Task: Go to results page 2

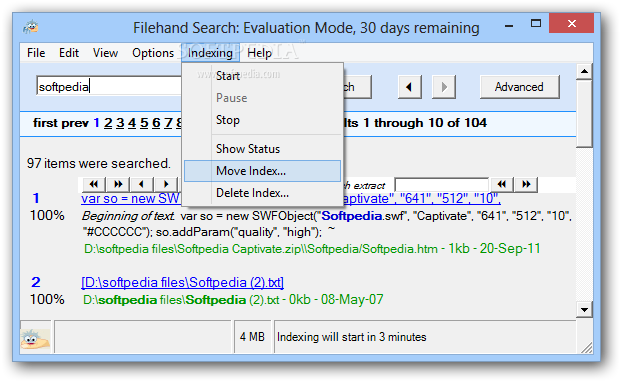Action: pyautogui.click(x=108, y=123)
